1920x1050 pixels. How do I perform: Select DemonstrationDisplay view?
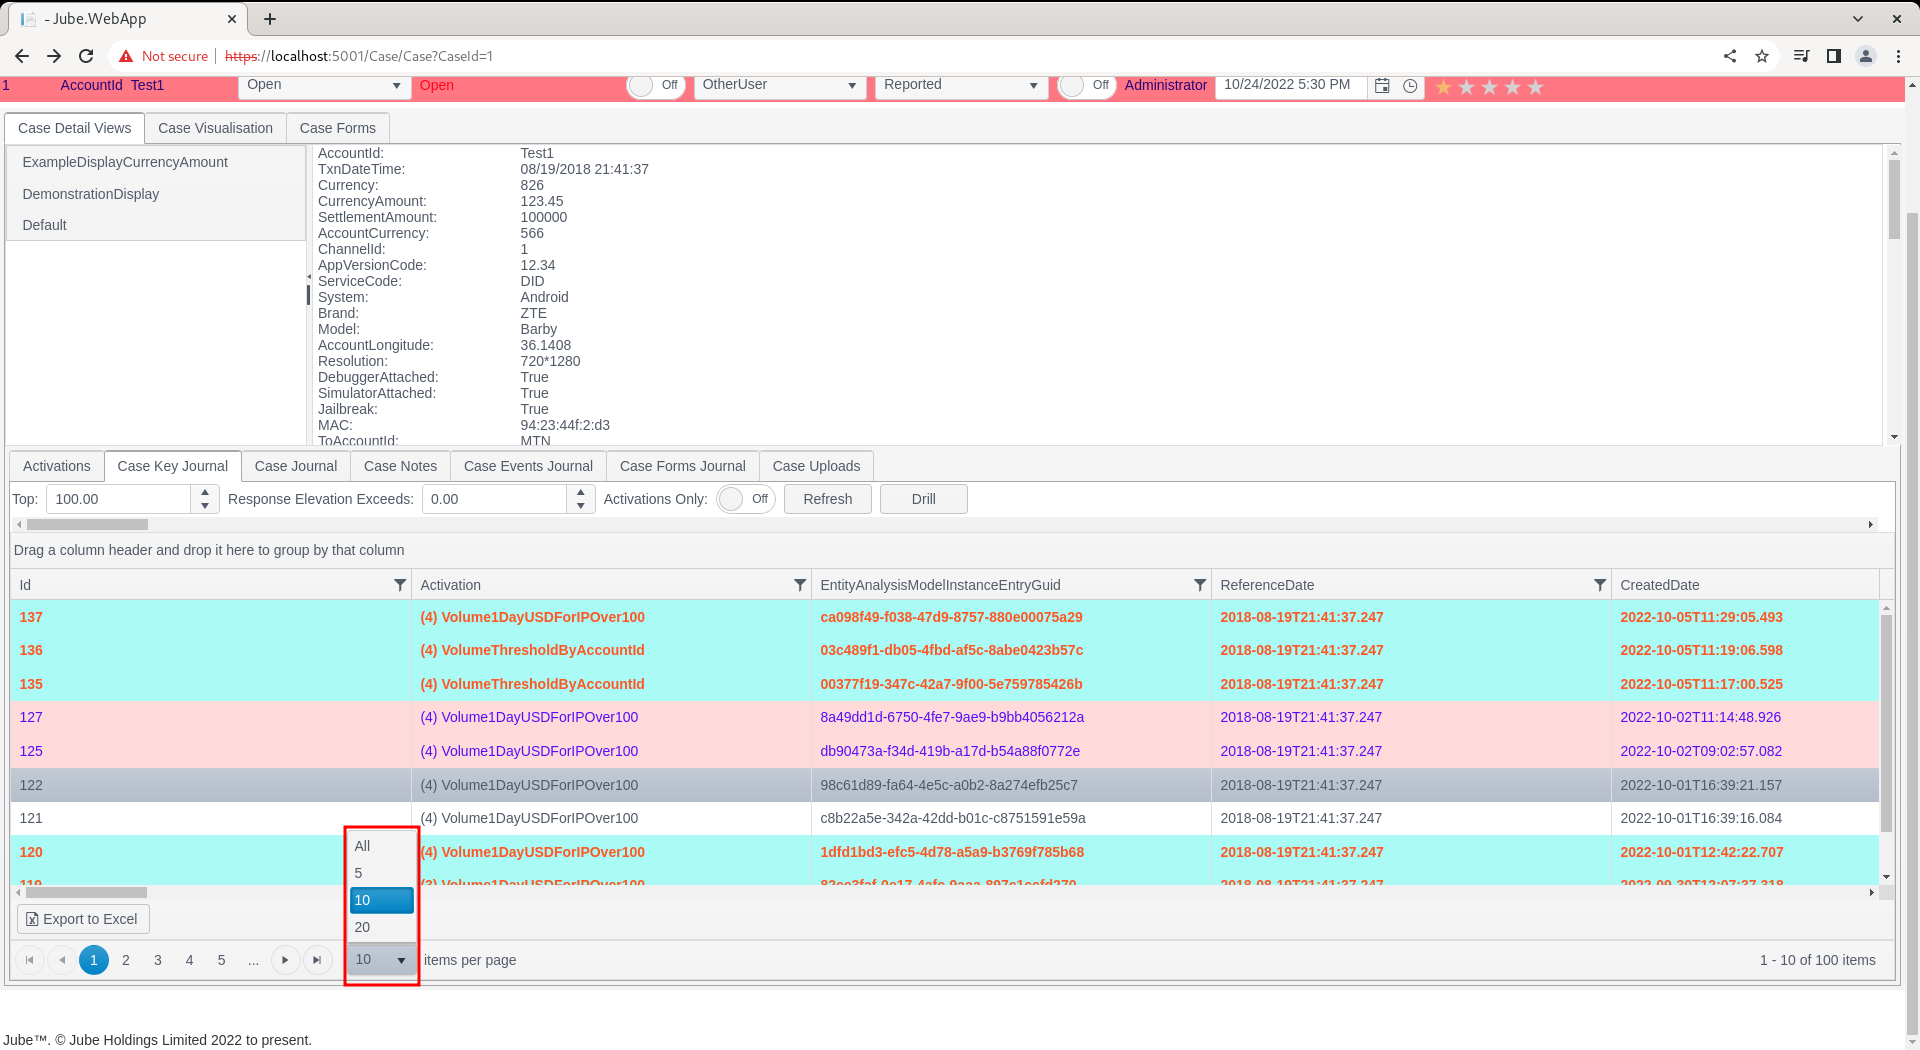point(156,194)
